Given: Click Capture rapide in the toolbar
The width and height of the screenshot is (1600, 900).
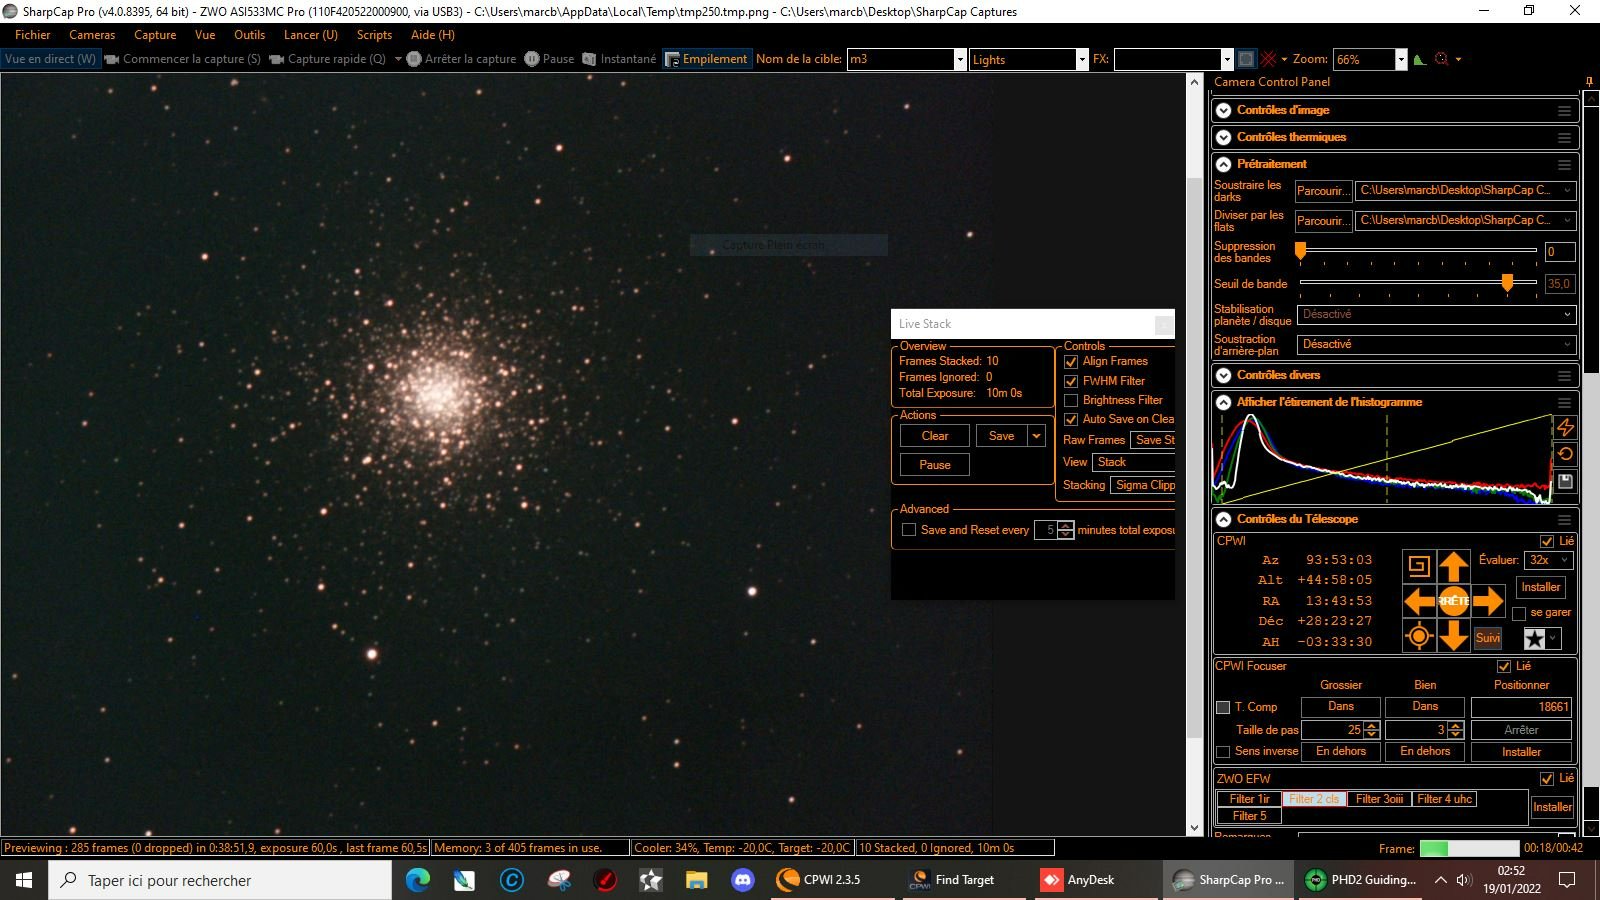Looking at the screenshot, I should coord(327,59).
